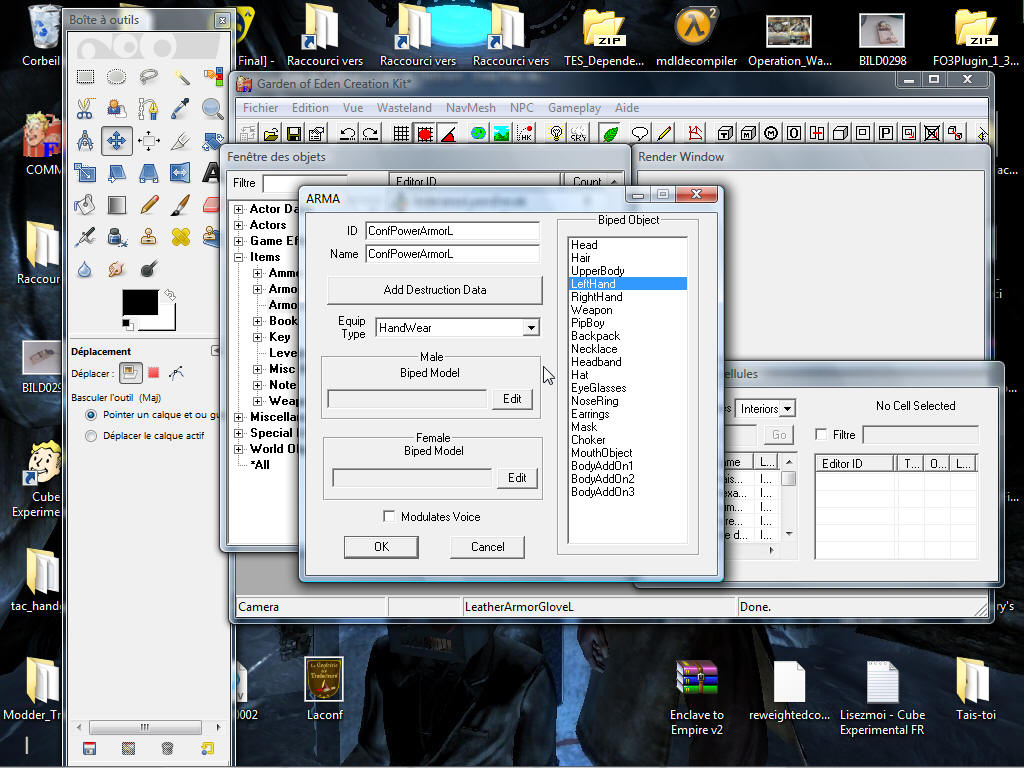The image size is (1024, 768).
Task: Open the Interiors dropdown in cell window
Action: [788, 409]
